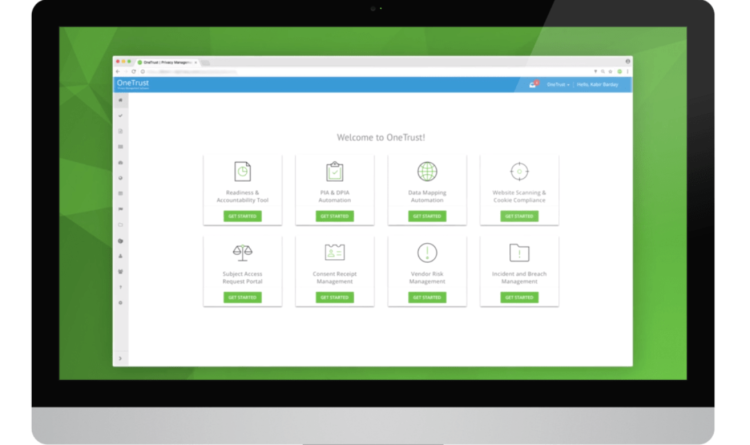Click the Readiness & Accountability document chart icon
Image resolution: width=750 pixels, height=445 pixels.
pyautogui.click(x=243, y=171)
